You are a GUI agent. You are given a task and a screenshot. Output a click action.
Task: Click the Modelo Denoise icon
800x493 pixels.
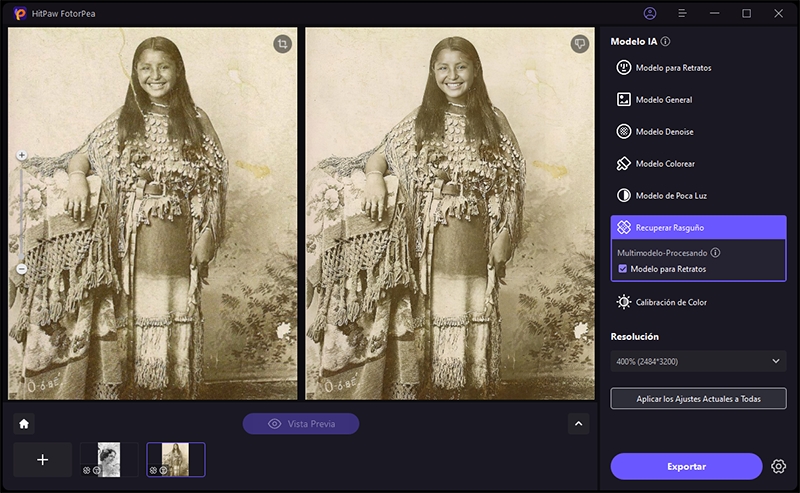click(x=623, y=132)
